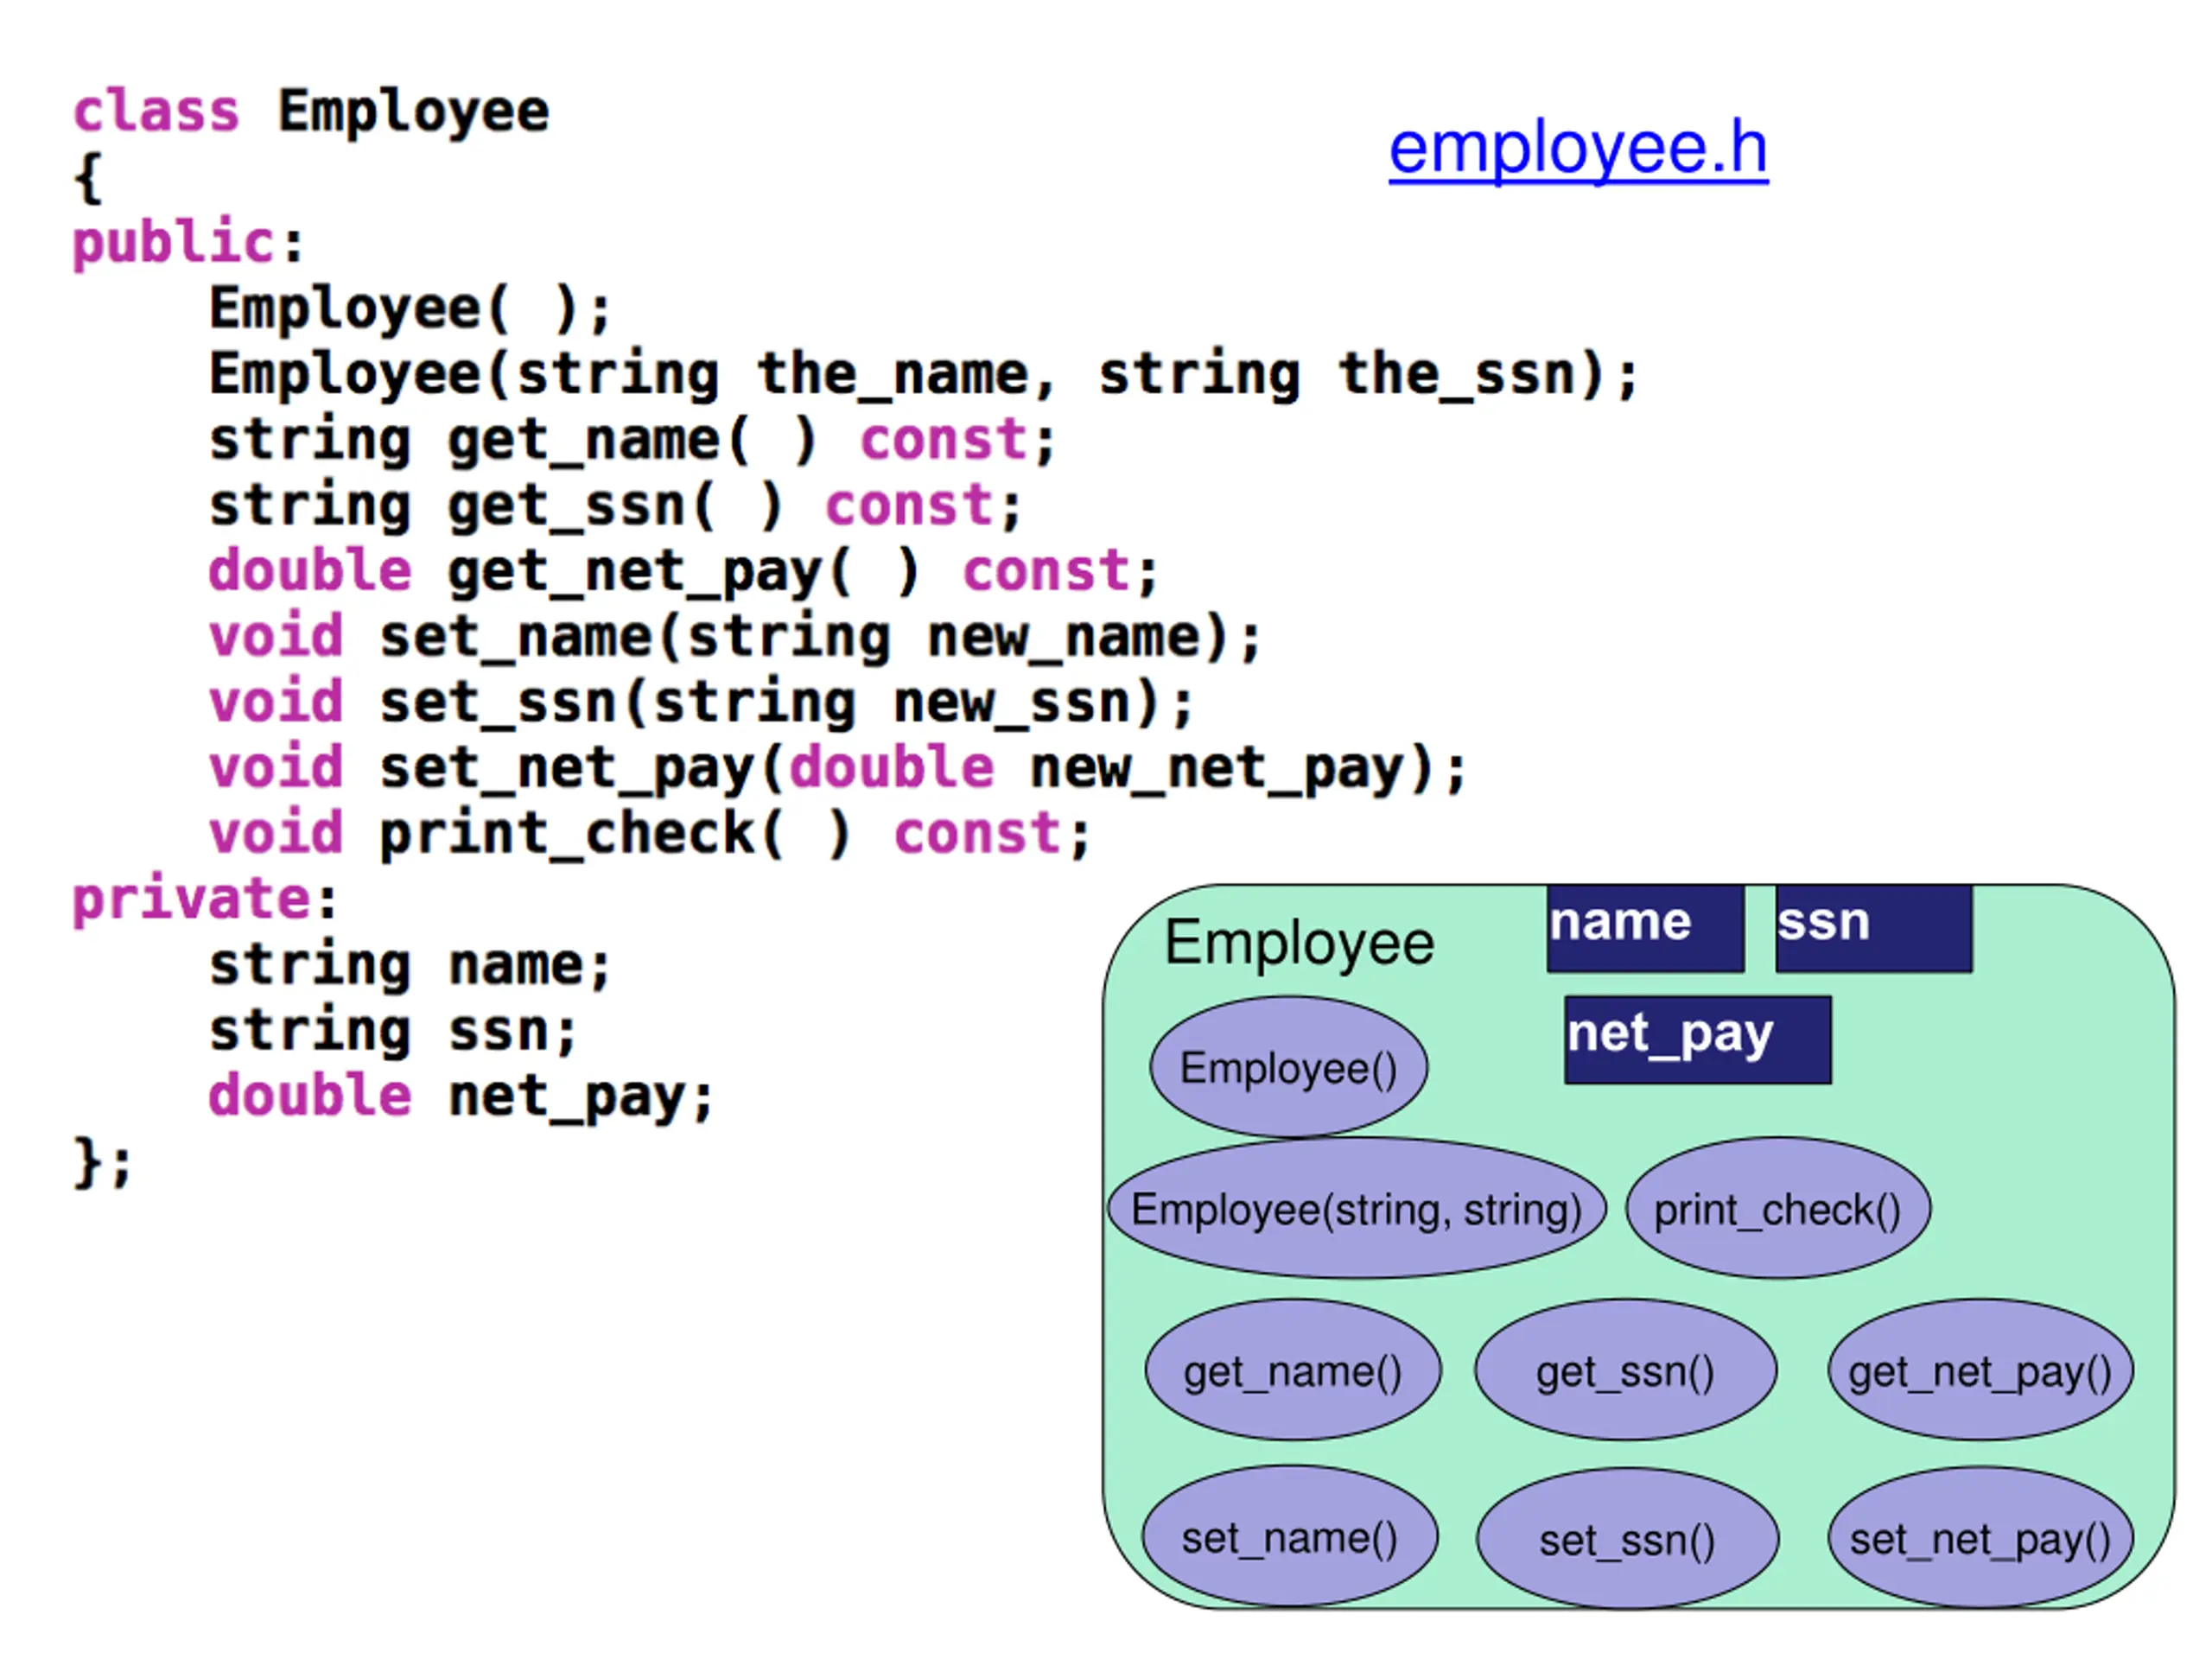The width and height of the screenshot is (2212, 1659).
Task: Click the private: keyword in the code
Action: [x=204, y=898]
